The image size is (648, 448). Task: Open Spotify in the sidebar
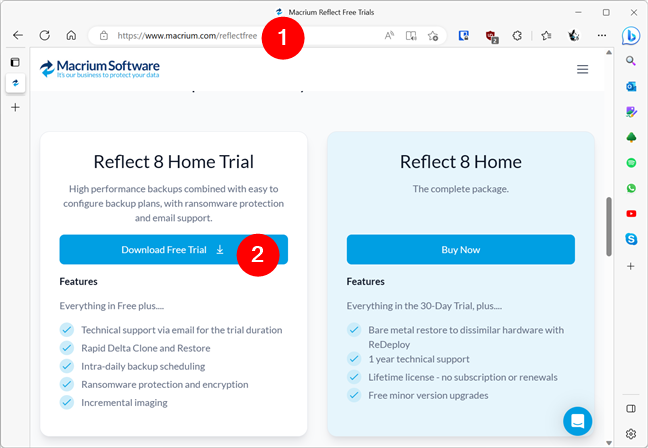click(x=631, y=163)
